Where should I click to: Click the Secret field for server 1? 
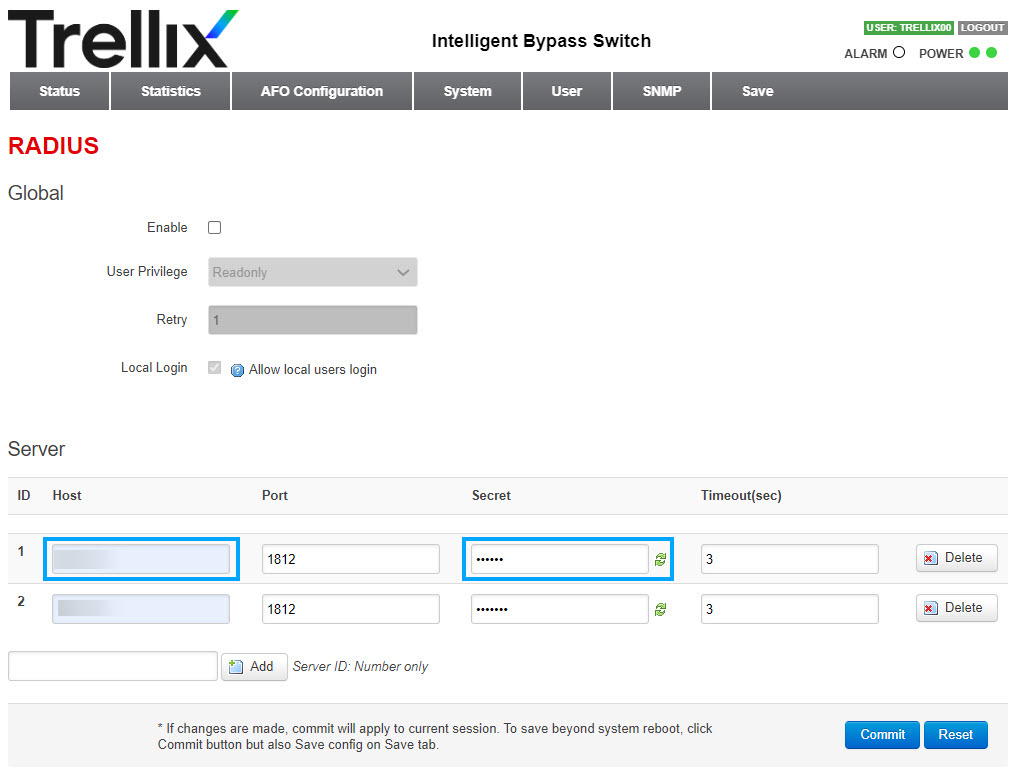[x=559, y=559]
